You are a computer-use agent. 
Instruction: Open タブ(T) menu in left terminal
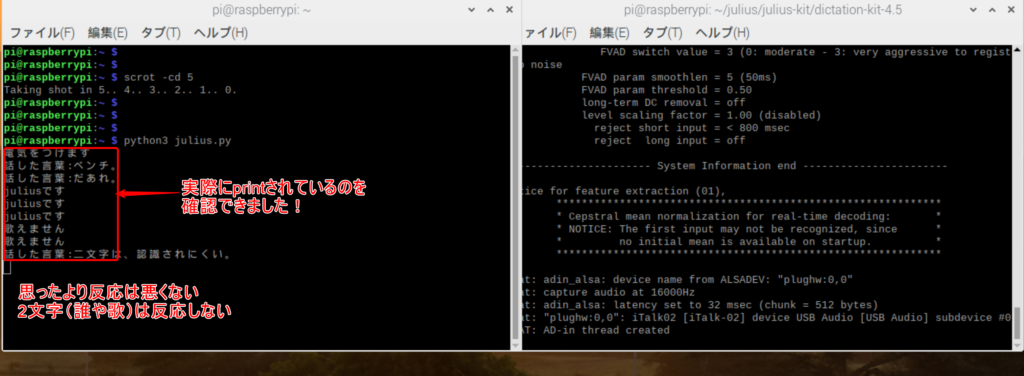pos(161,33)
